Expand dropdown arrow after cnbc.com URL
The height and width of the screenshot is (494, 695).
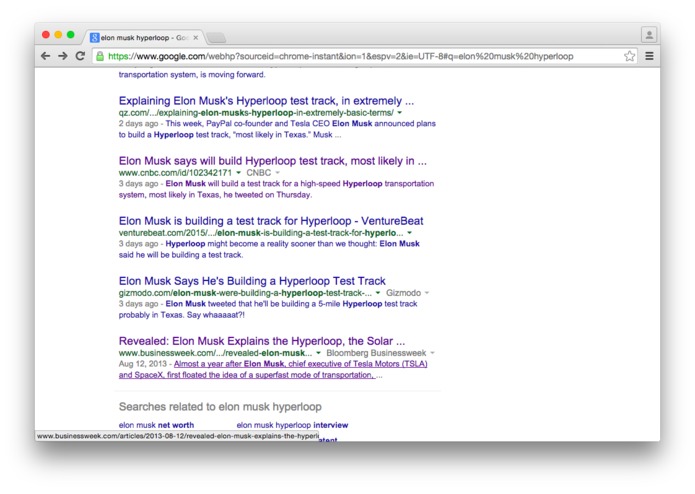coord(238,173)
